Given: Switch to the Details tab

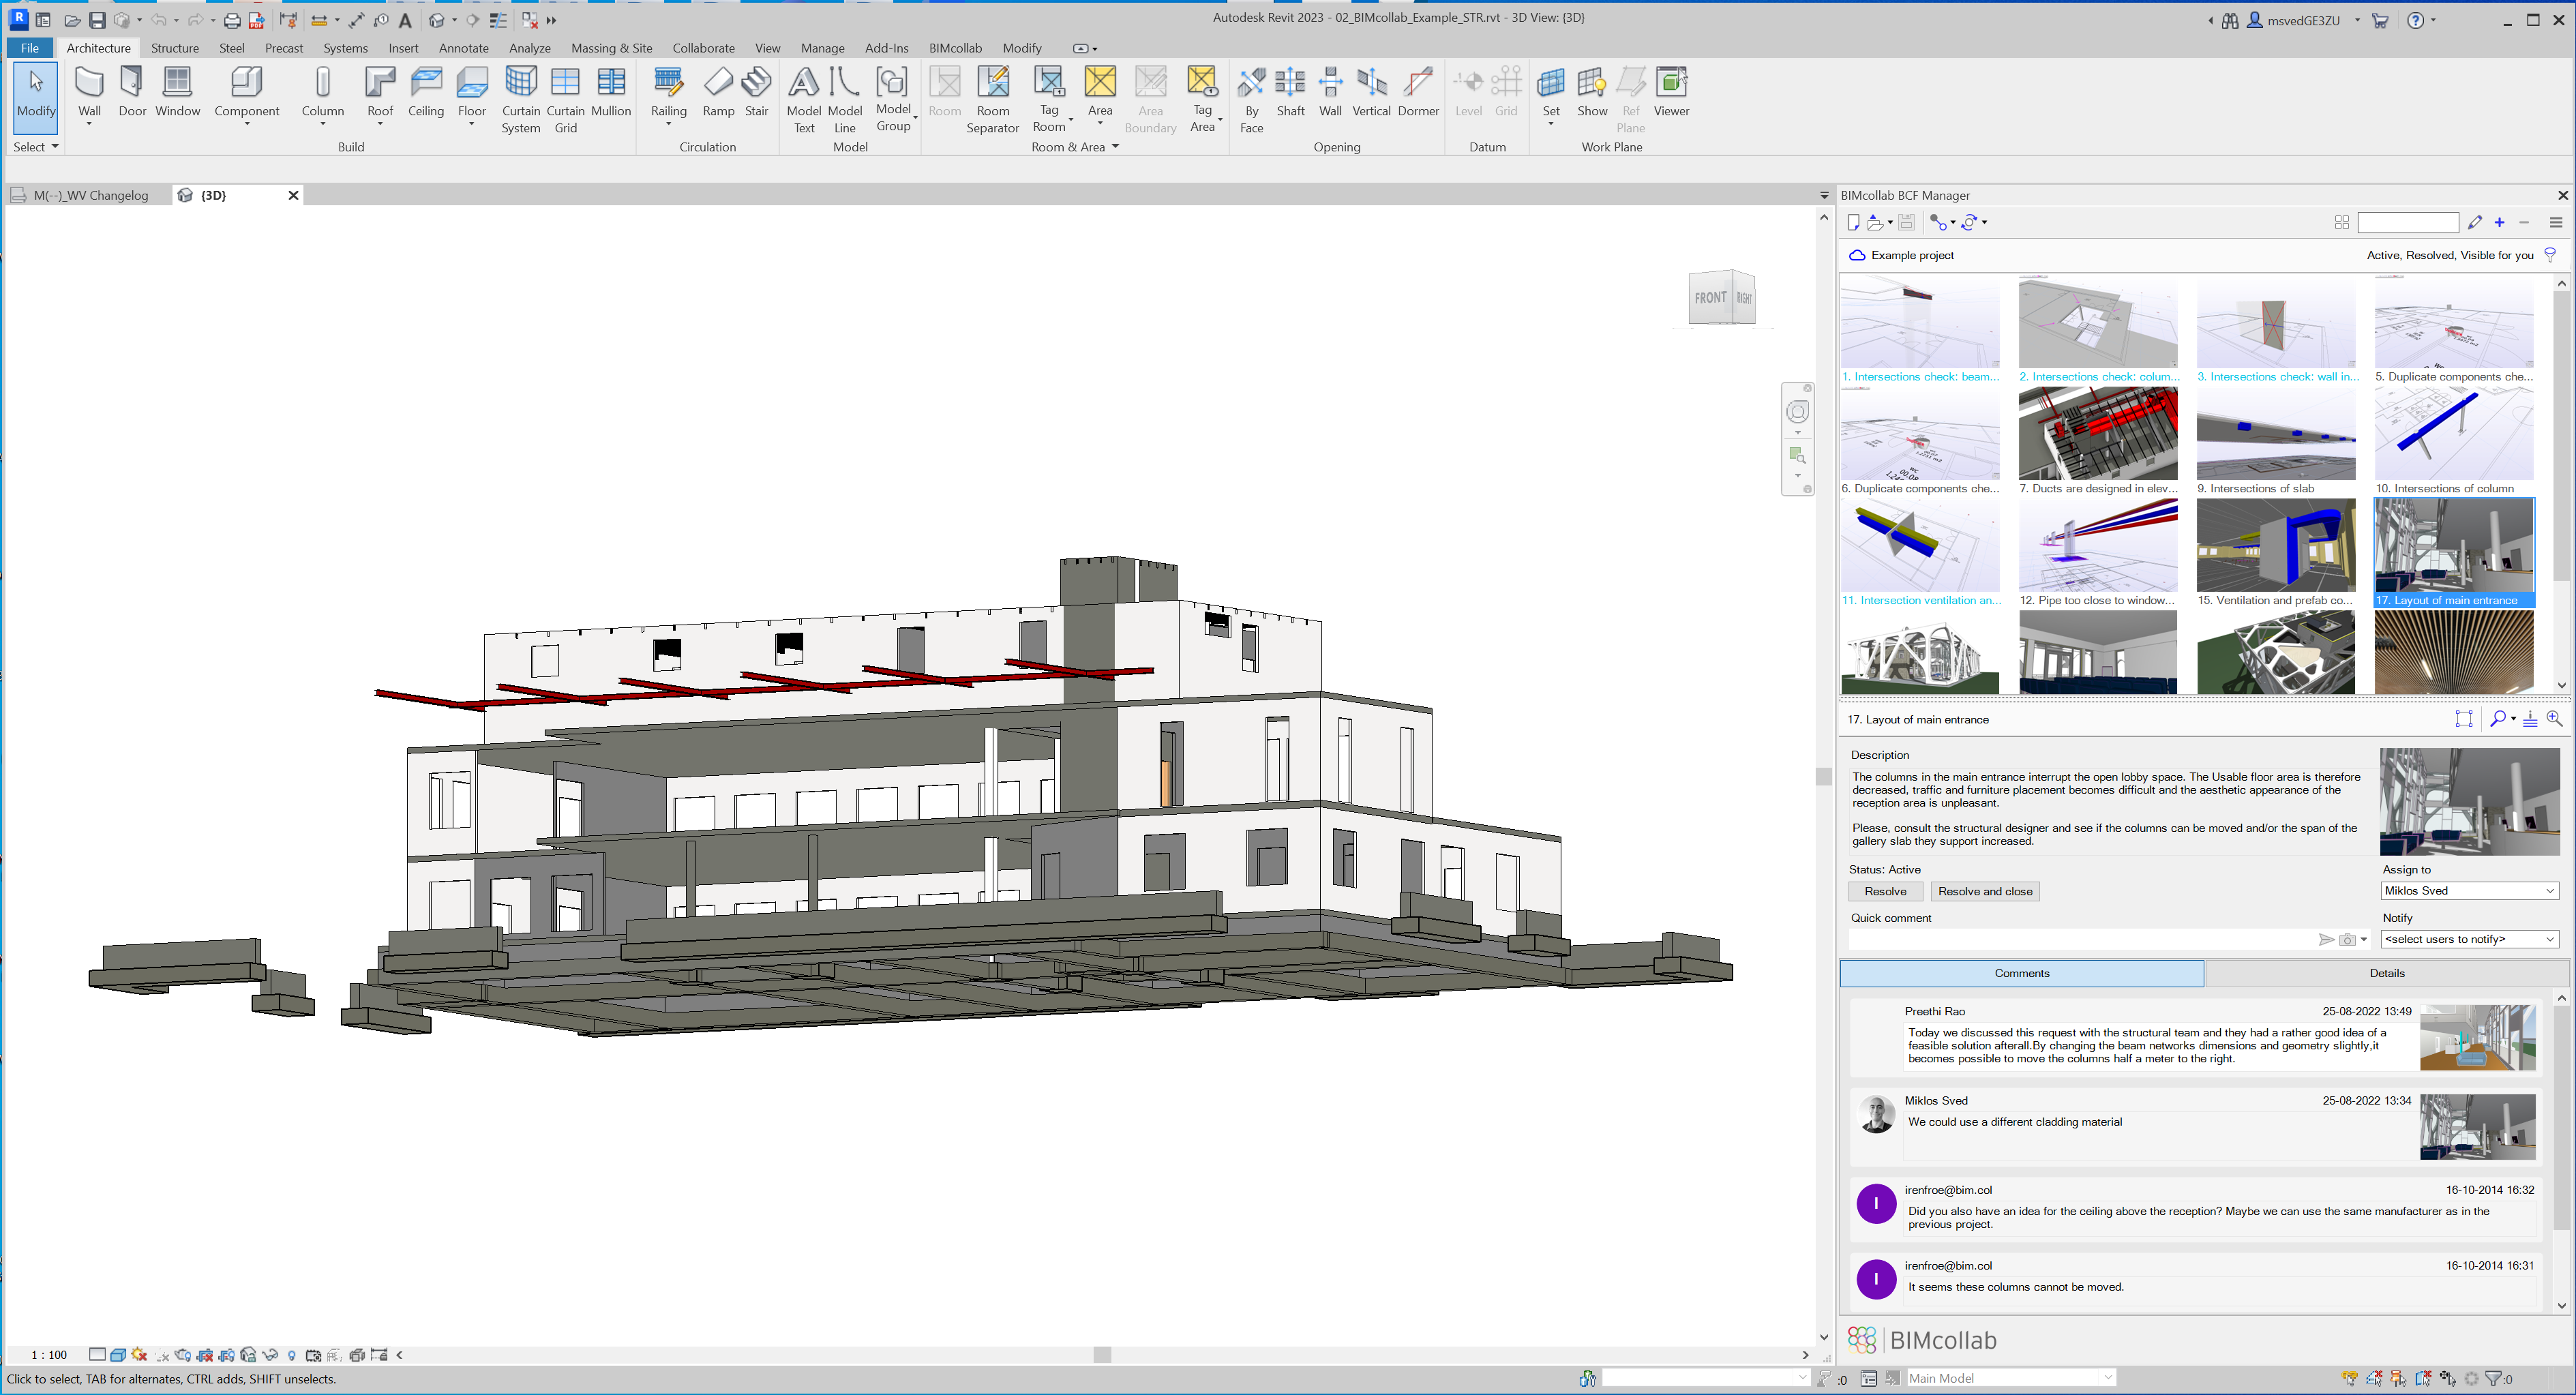Looking at the screenshot, I should (x=2386, y=973).
